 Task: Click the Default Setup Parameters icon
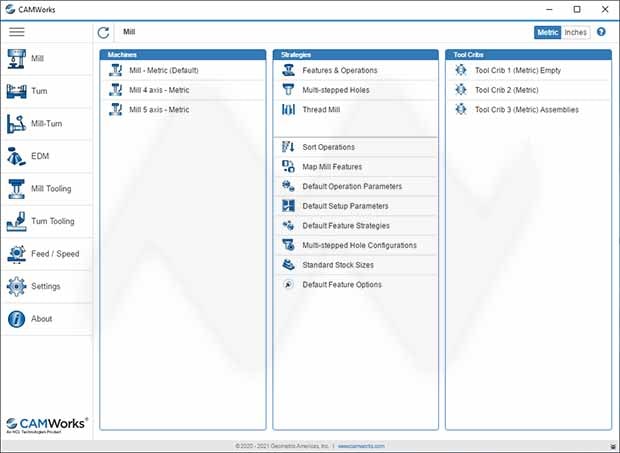[288, 206]
